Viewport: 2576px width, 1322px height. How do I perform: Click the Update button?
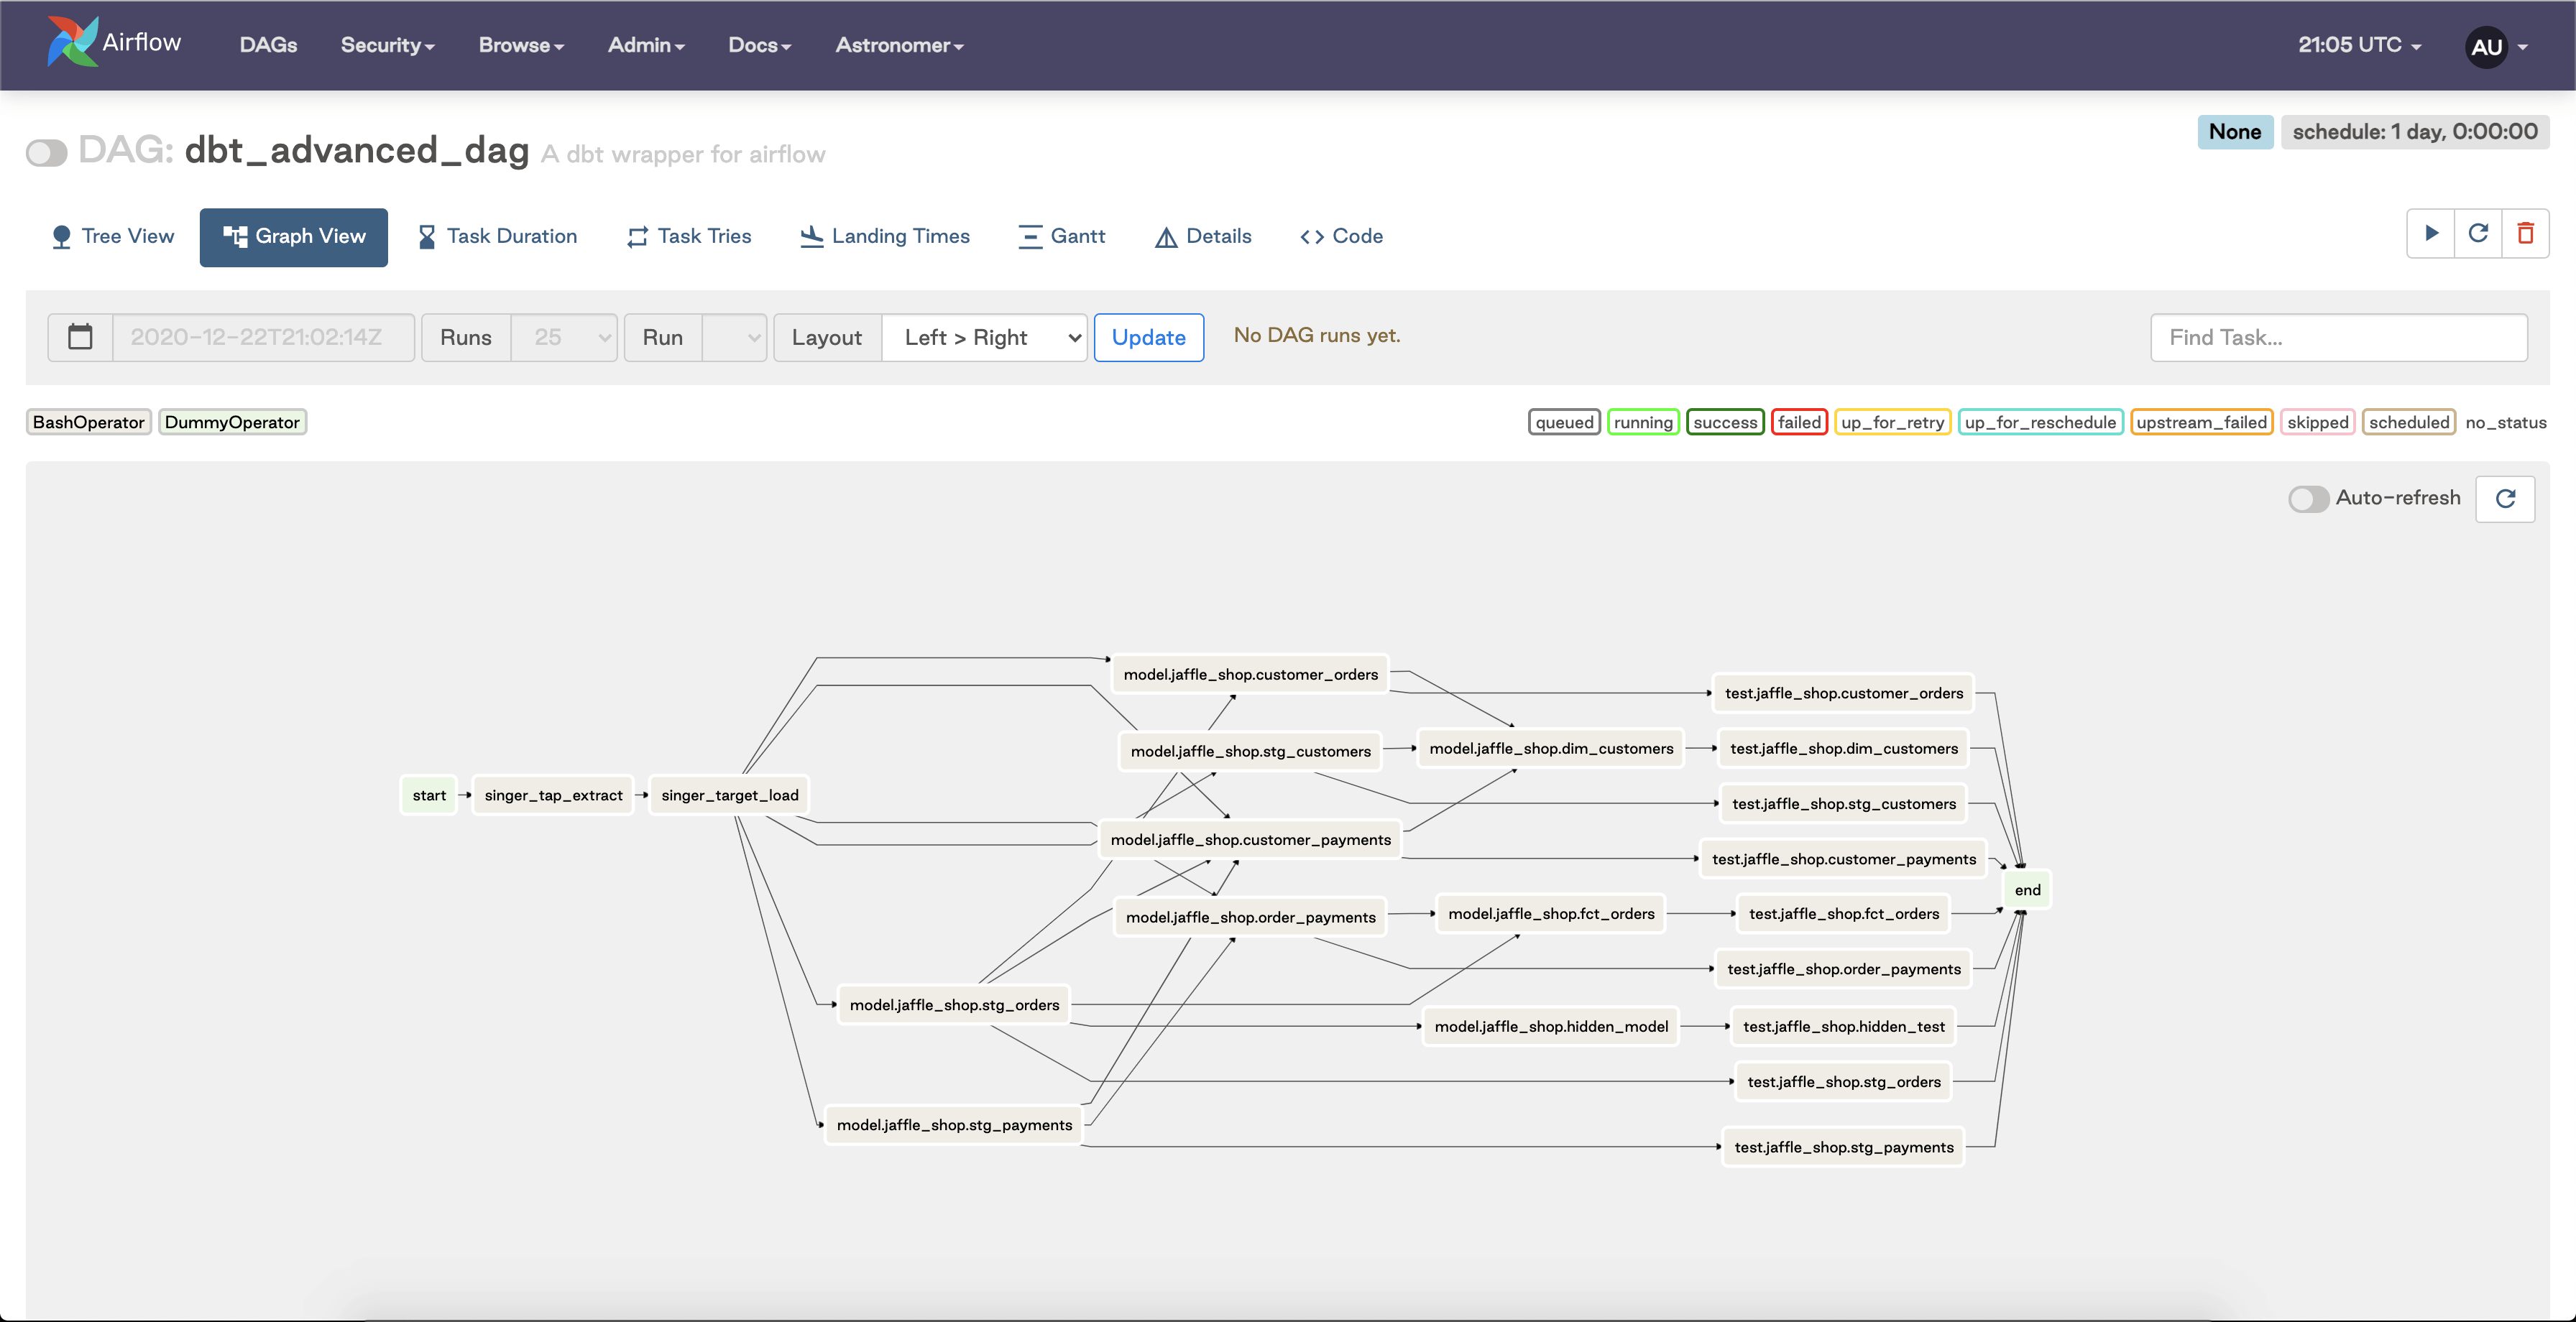(1148, 337)
